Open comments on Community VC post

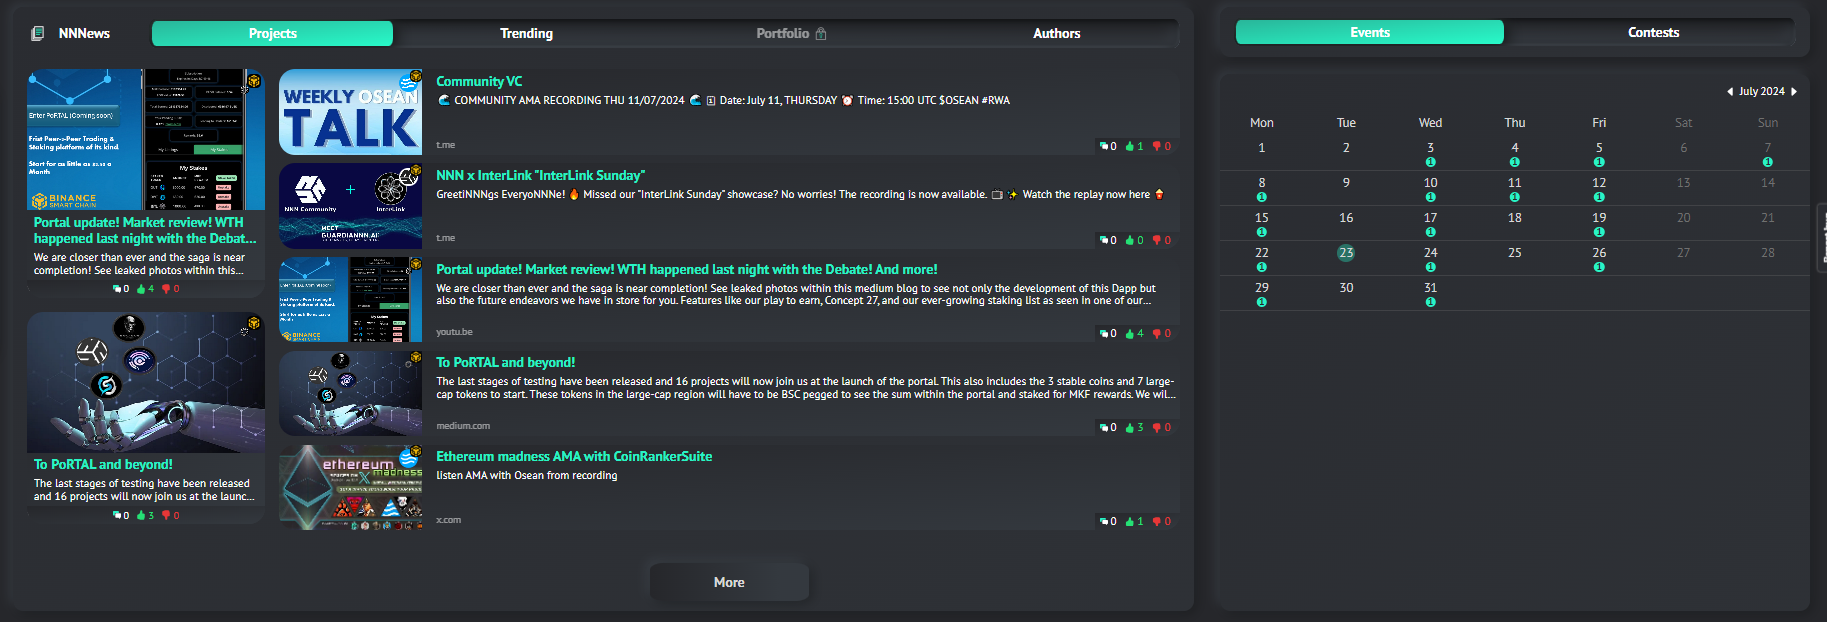(x=1104, y=146)
